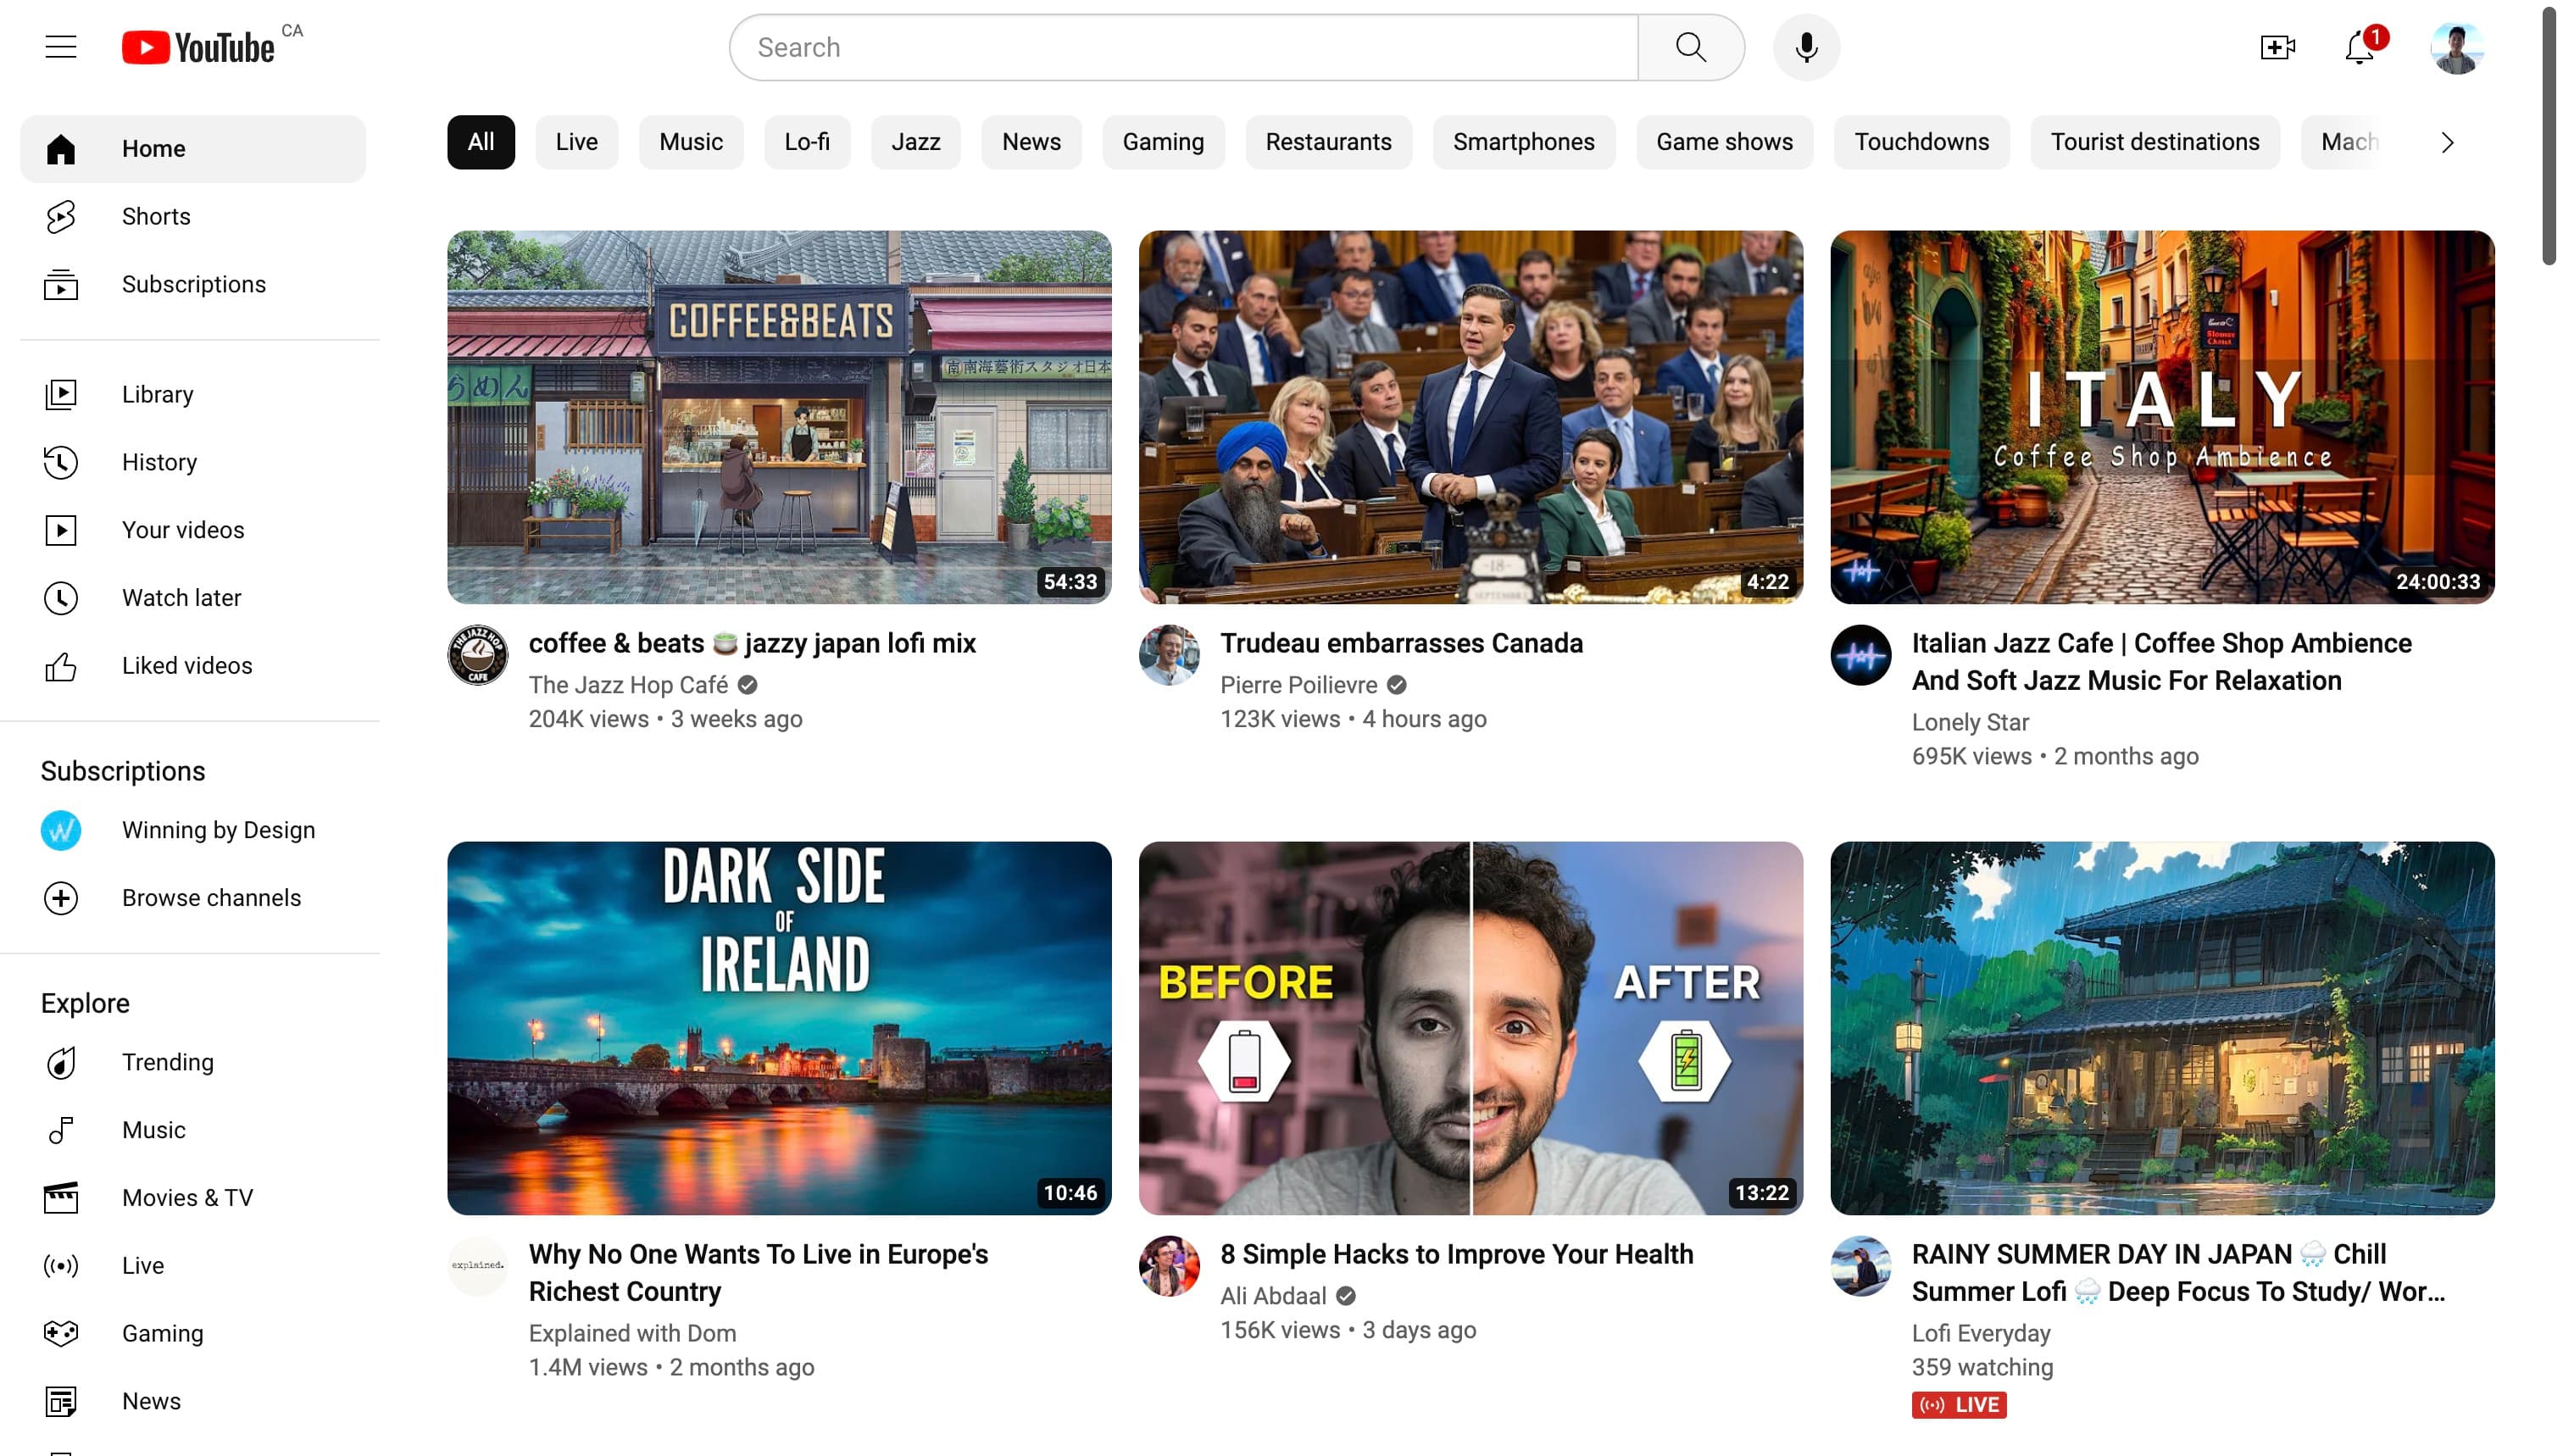This screenshot has height=1456, width=2563.
Task: Open 'coffee & beats jazzy japan lofi mix' title
Action: point(752,643)
